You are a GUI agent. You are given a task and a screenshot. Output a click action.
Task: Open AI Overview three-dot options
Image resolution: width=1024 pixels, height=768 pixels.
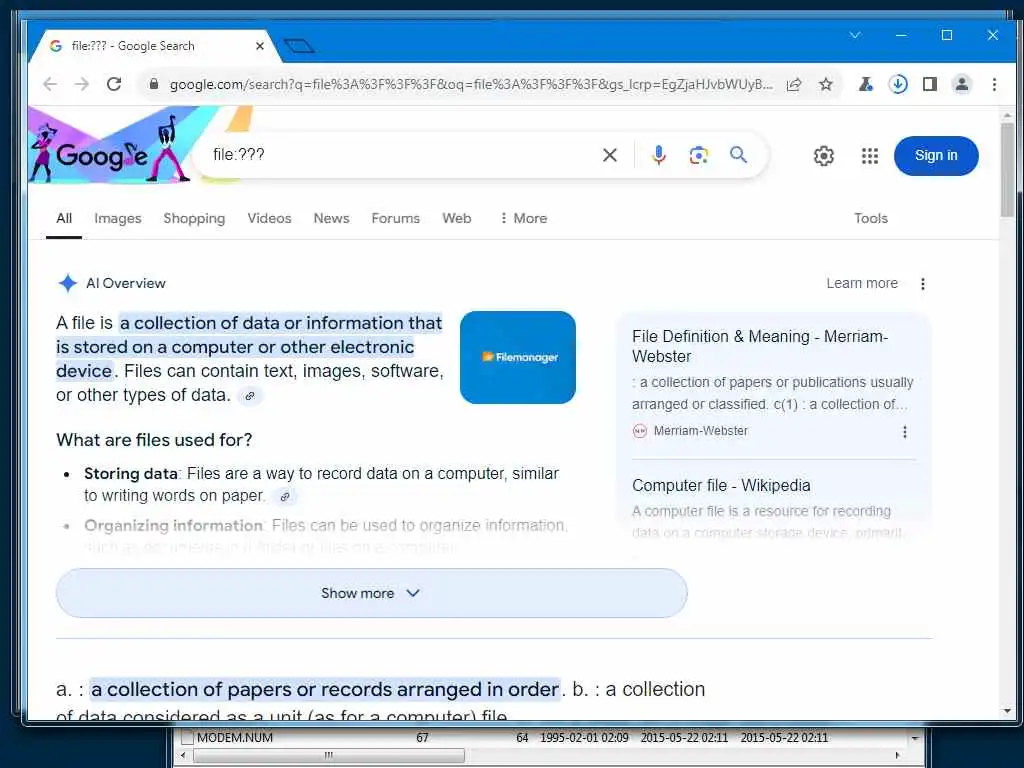point(923,283)
